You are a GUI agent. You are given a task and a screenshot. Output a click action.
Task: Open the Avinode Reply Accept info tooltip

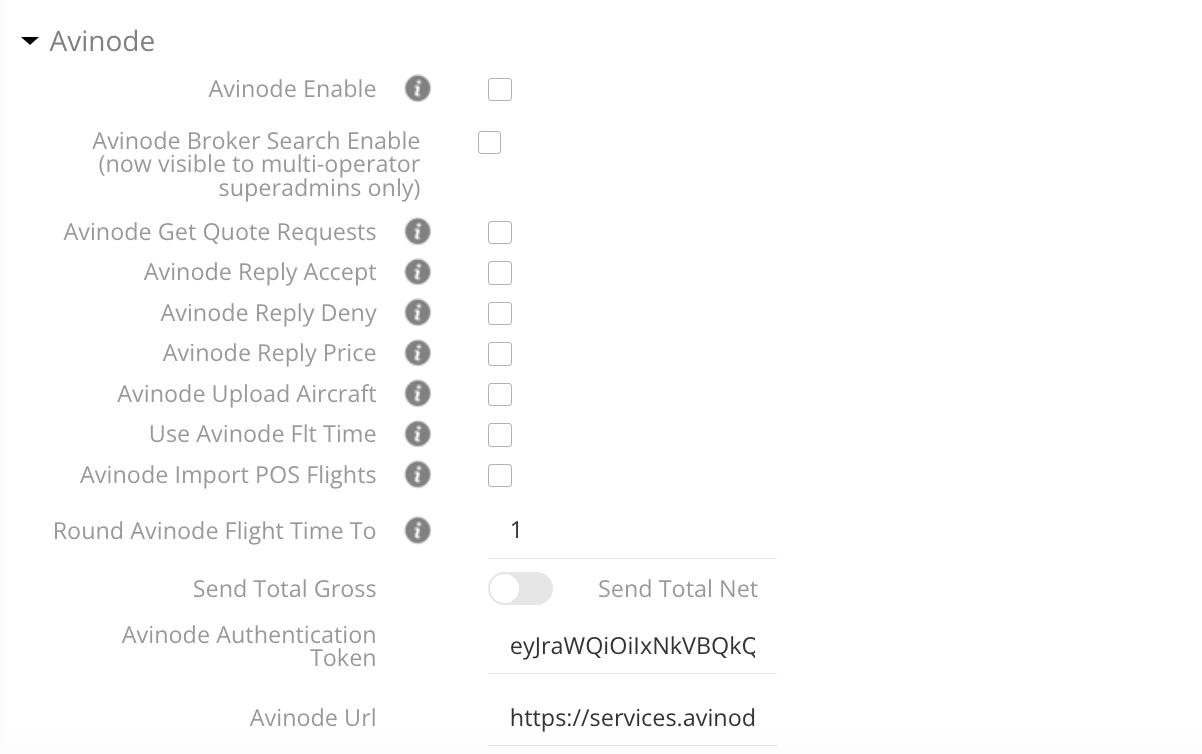417,272
